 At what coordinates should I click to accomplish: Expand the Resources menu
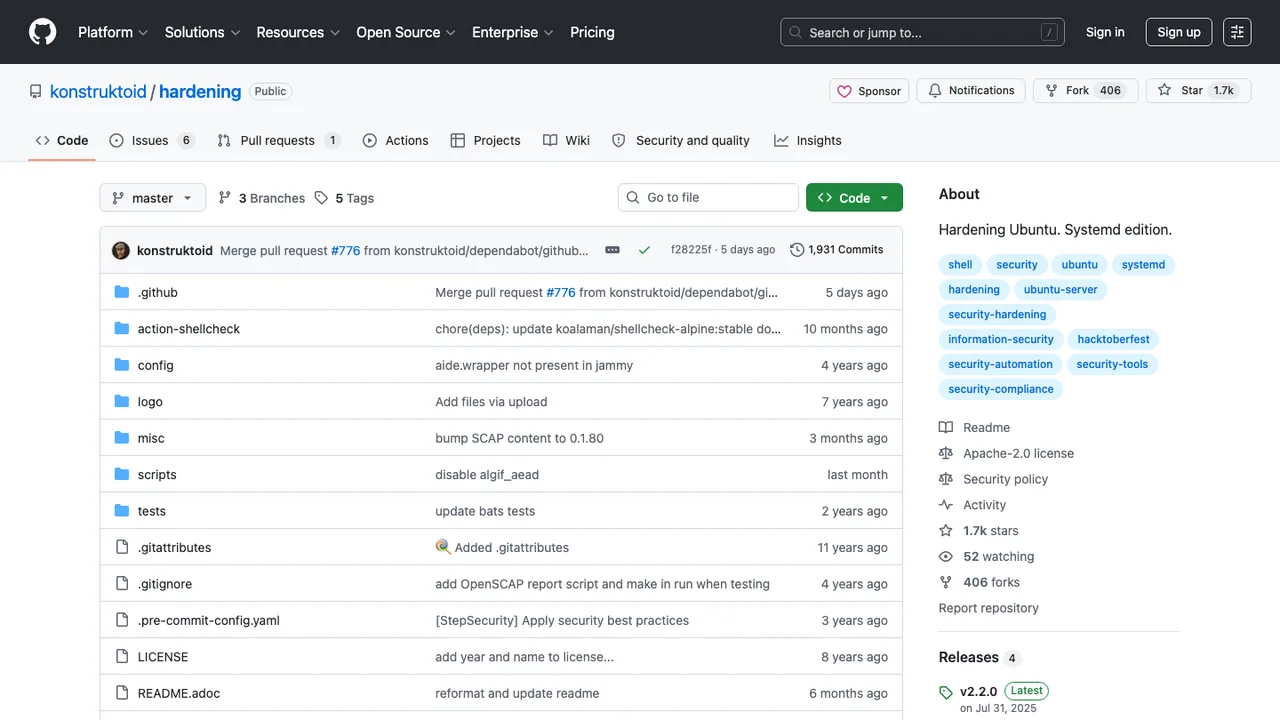coord(298,32)
